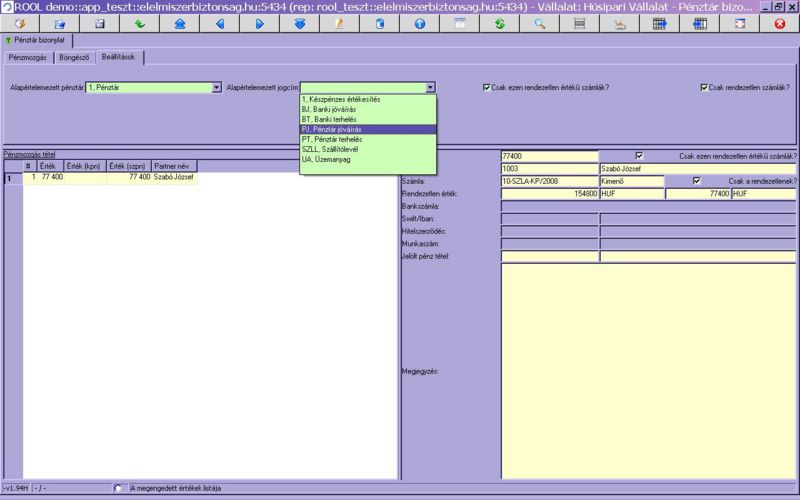800x500 pixels.
Task: Click the pencil edit toolbar icon
Action: [339, 22]
